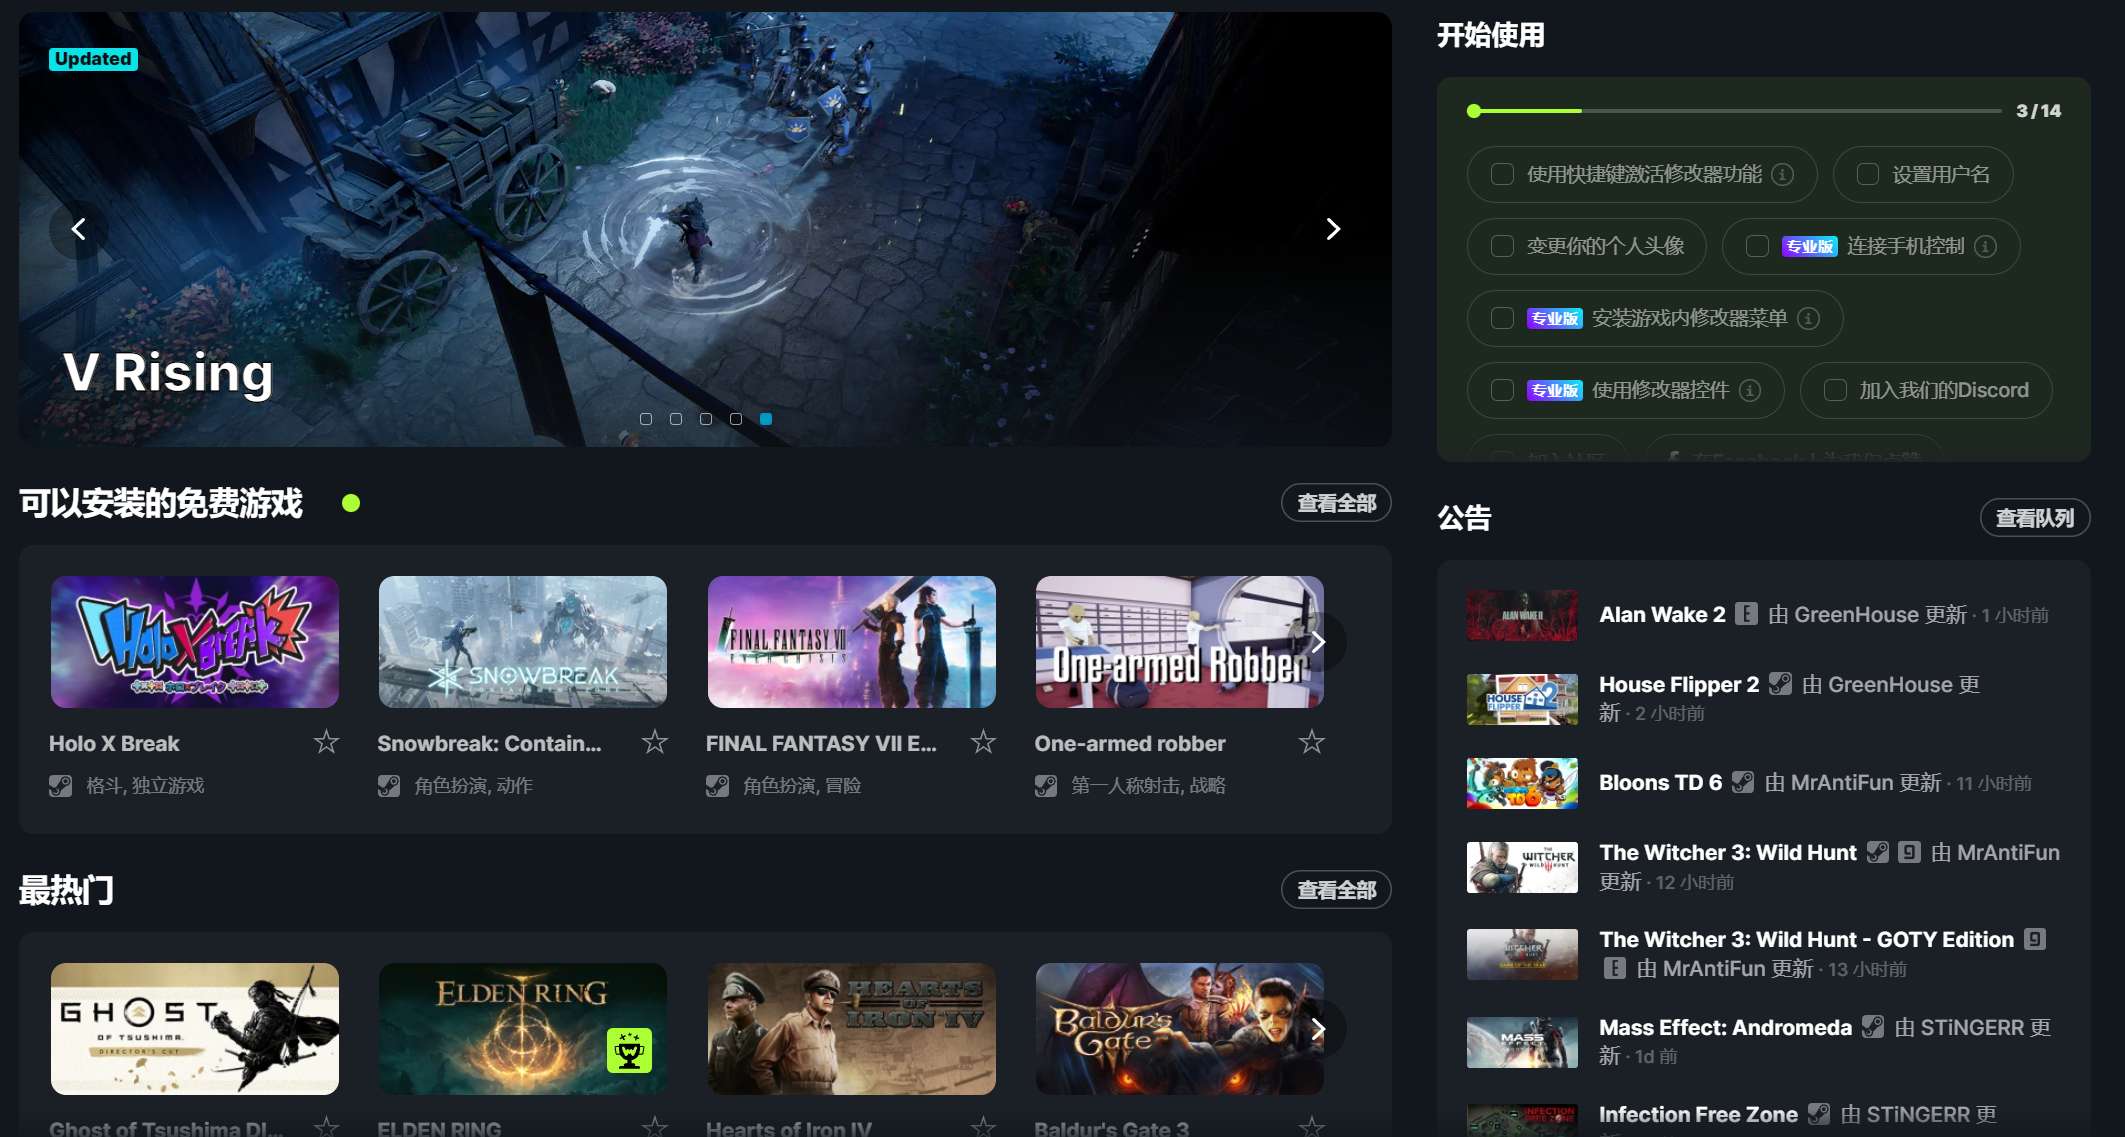Check the 设置用户名 task checkbox
This screenshot has height=1137, width=2125.
click(x=1867, y=174)
